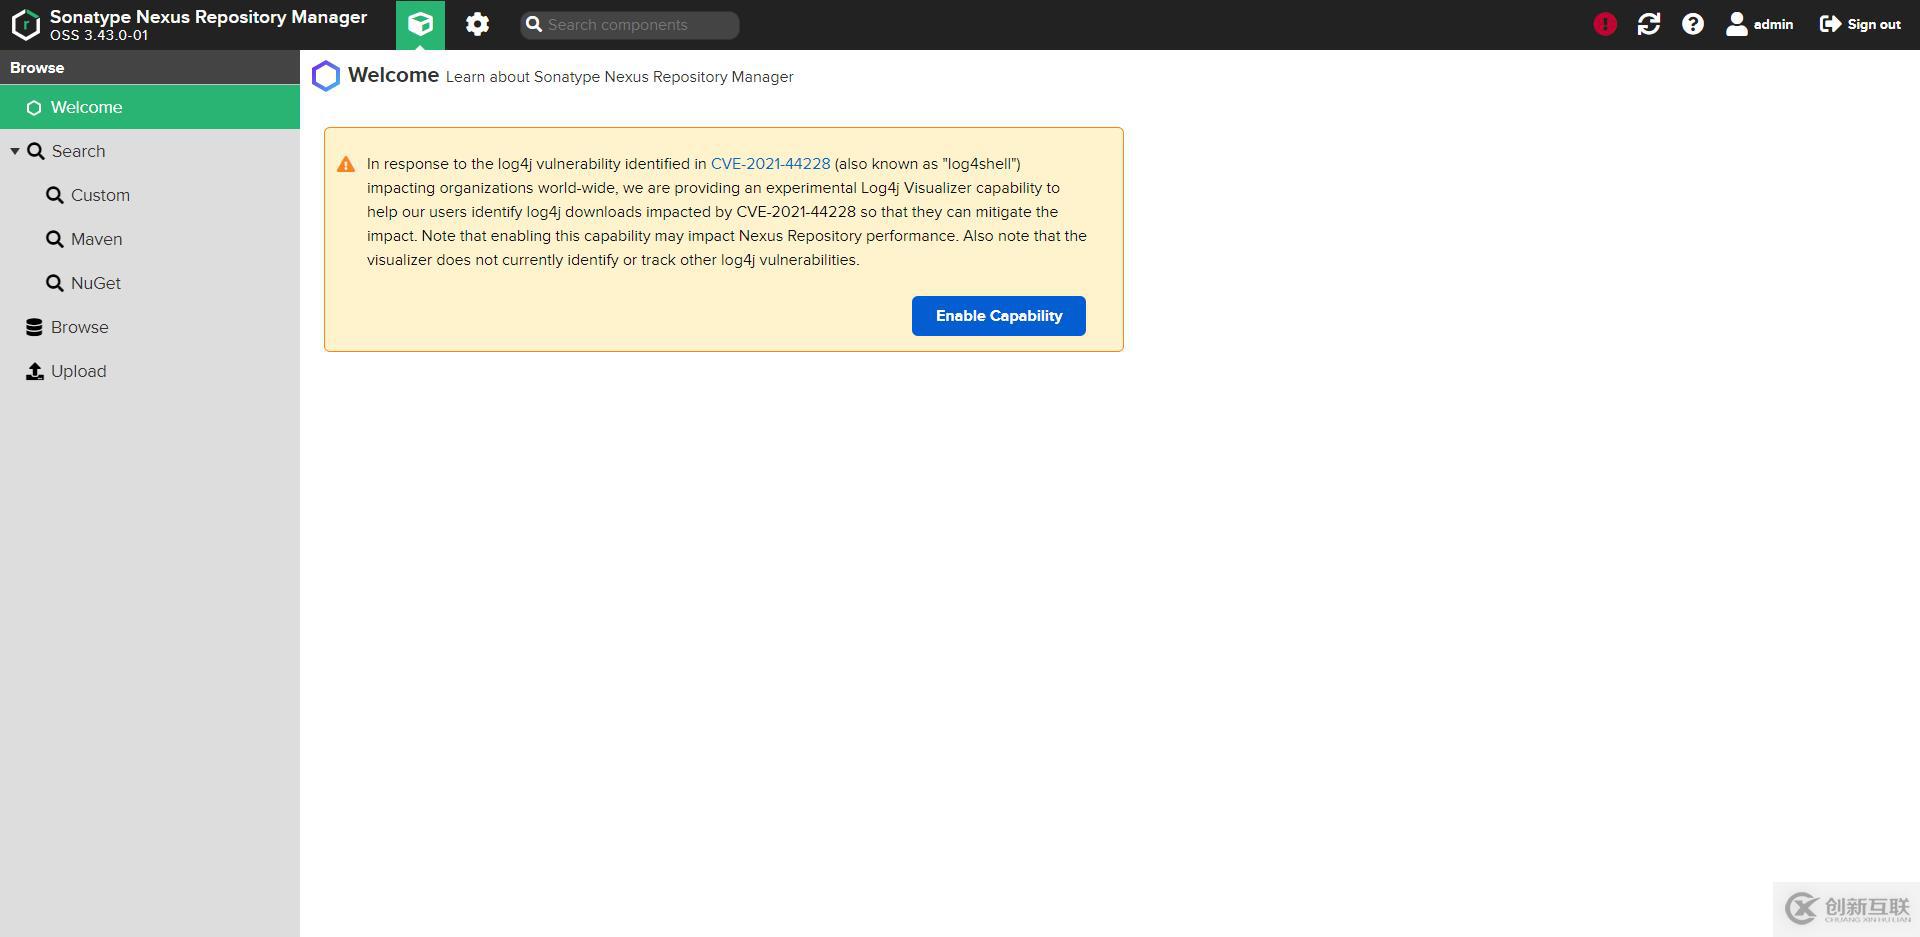Click Sign out
The width and height of the screenshot is (1920, 937).
coord(1860,24)
